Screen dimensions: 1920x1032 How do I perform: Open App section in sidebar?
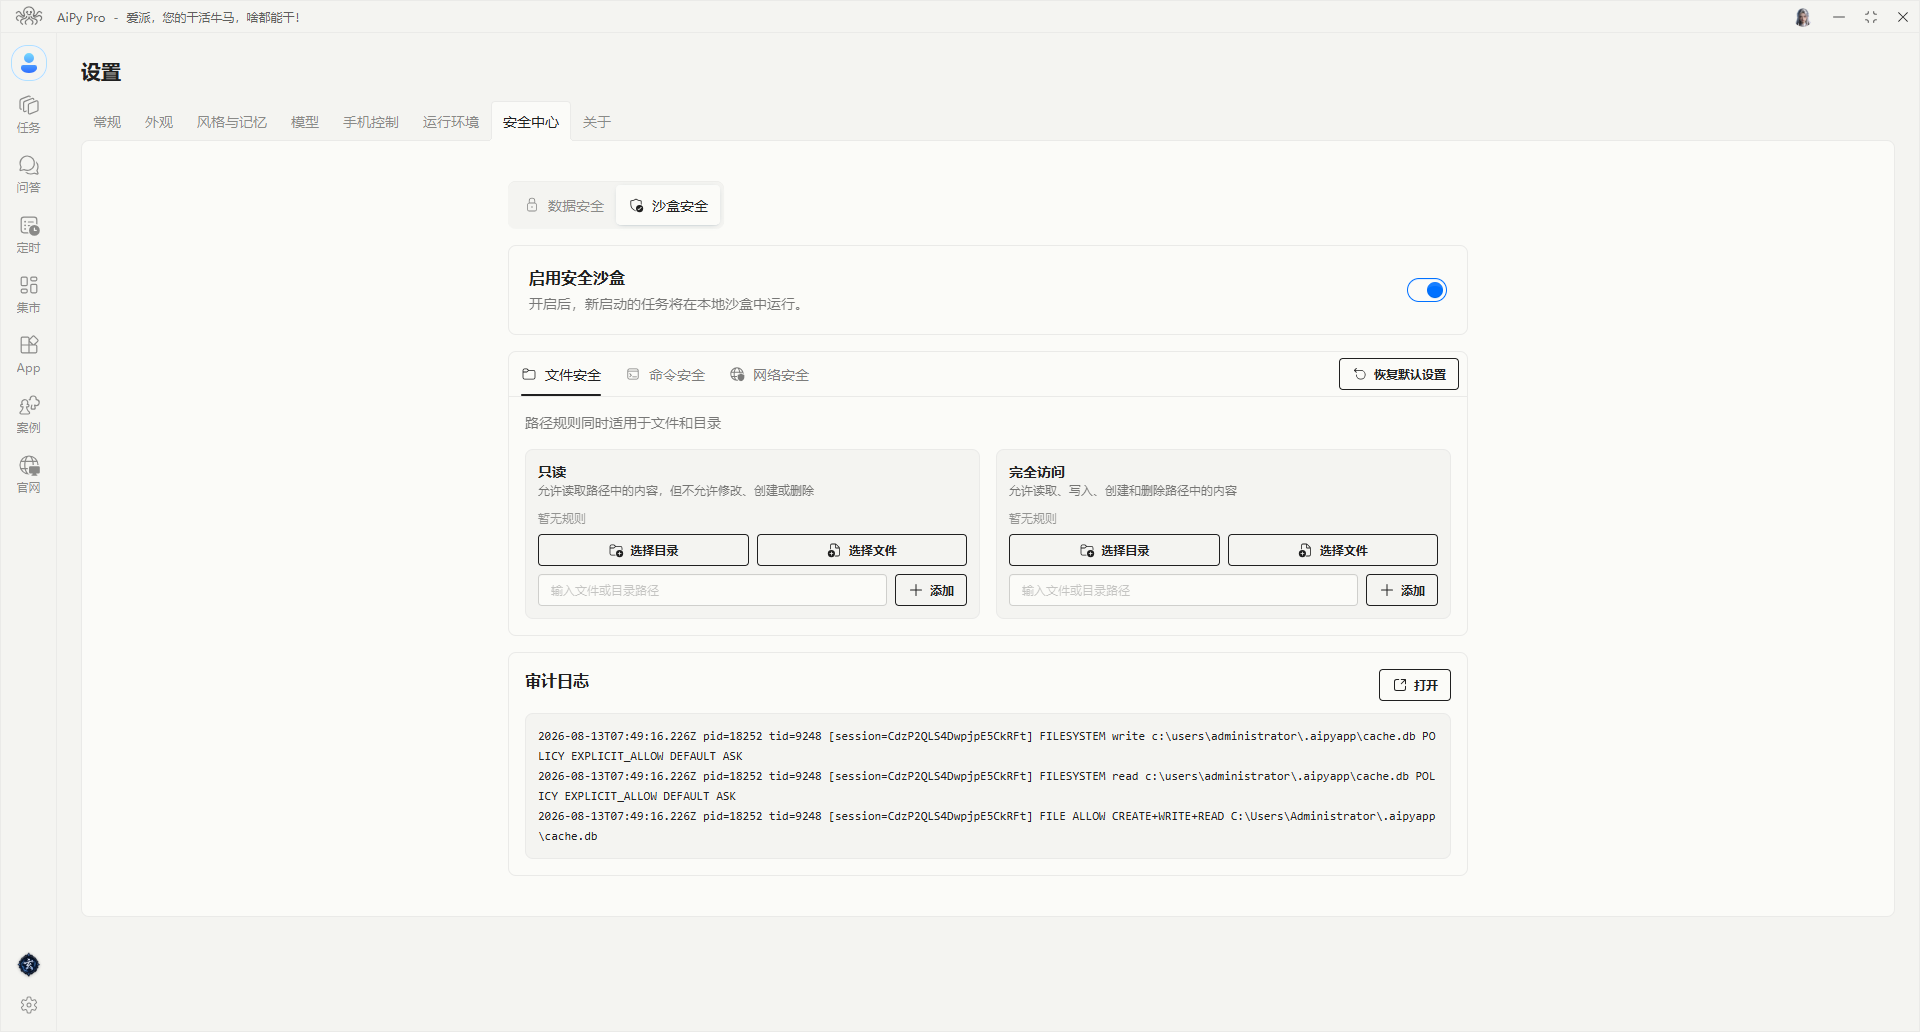(x=29, y=354)
